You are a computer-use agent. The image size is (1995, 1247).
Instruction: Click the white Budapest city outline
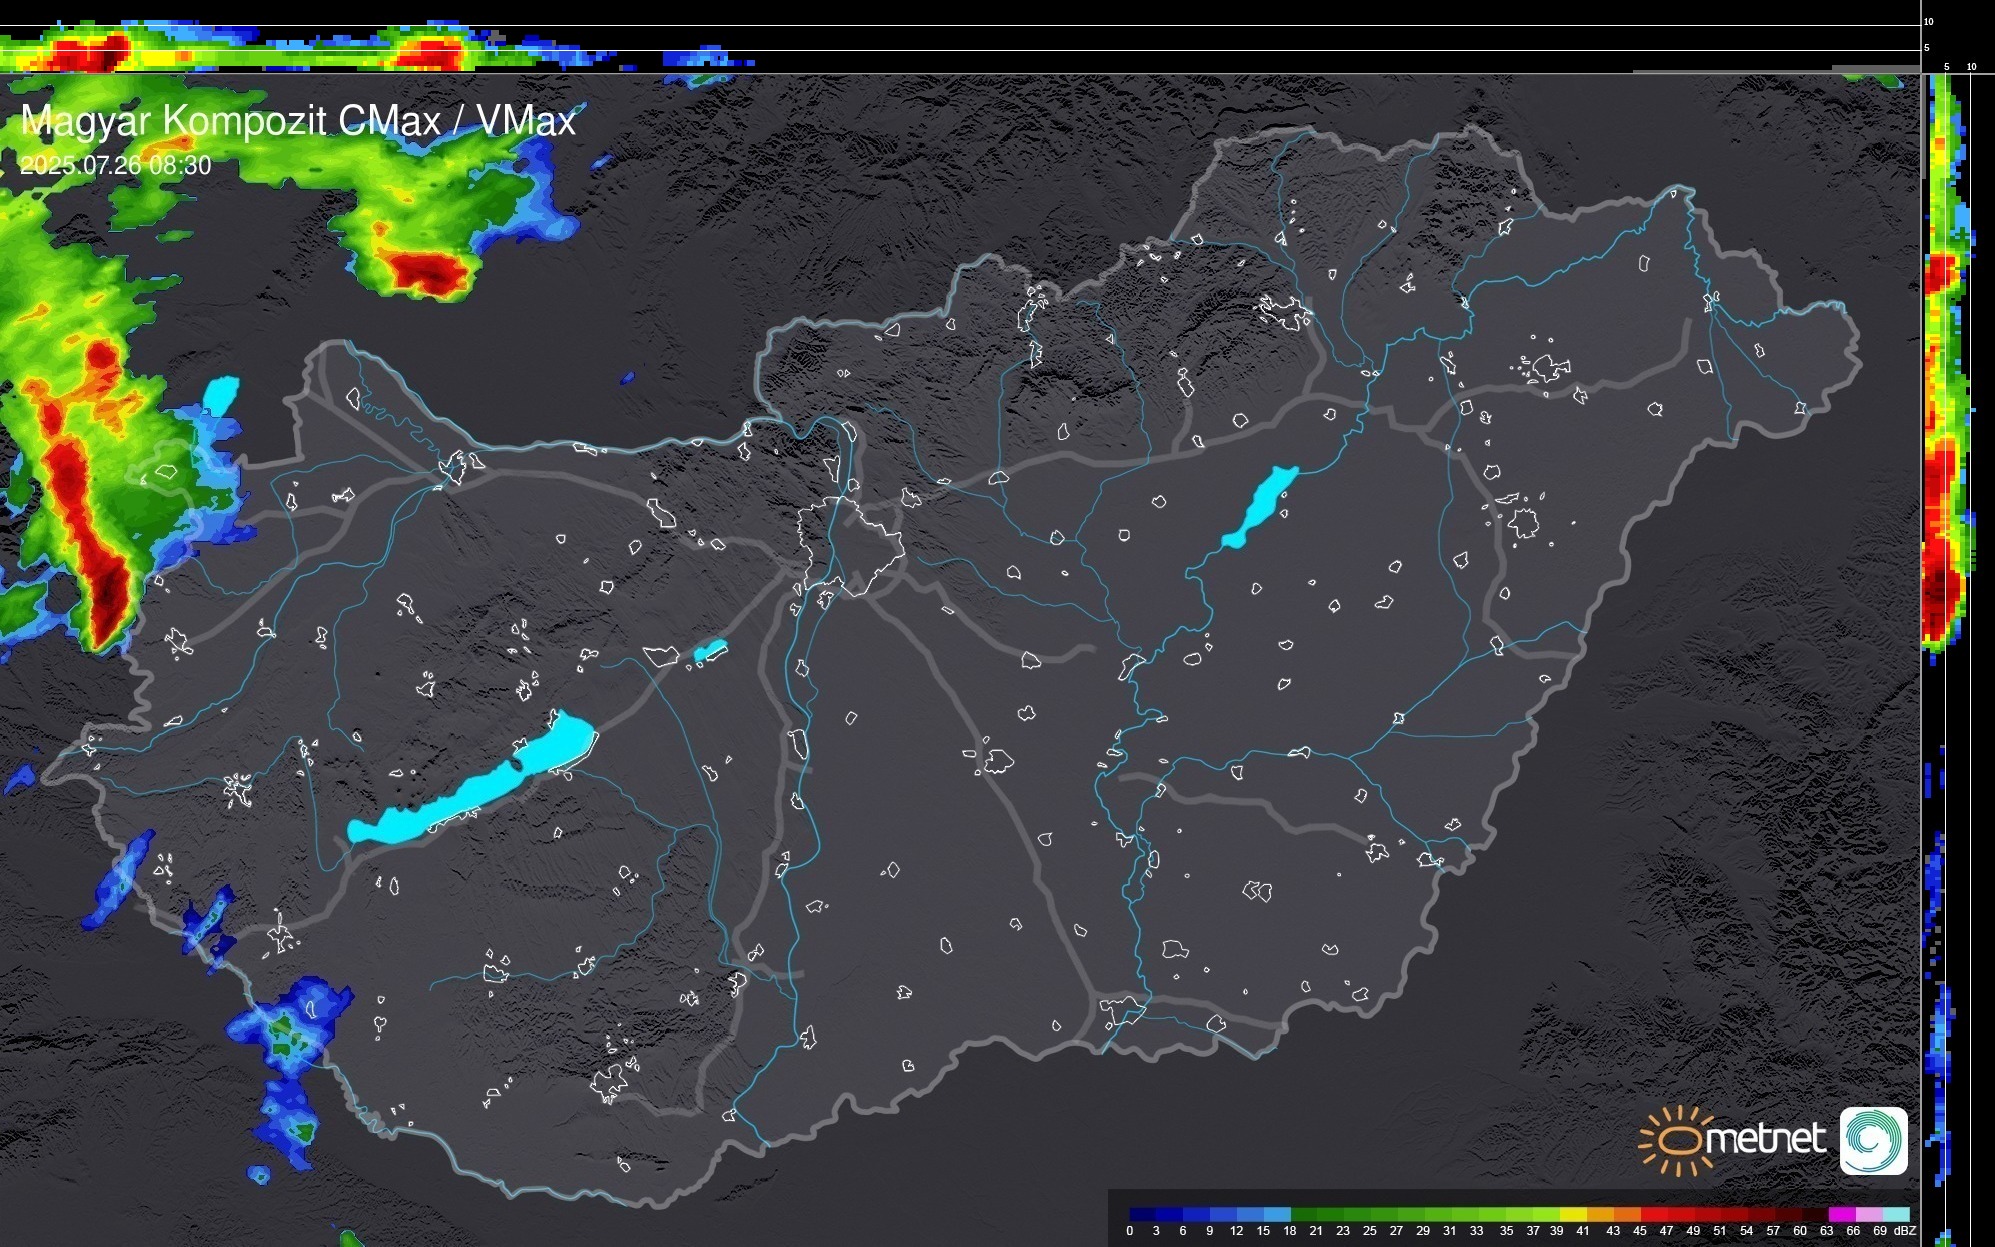click(x=850, y=545)
